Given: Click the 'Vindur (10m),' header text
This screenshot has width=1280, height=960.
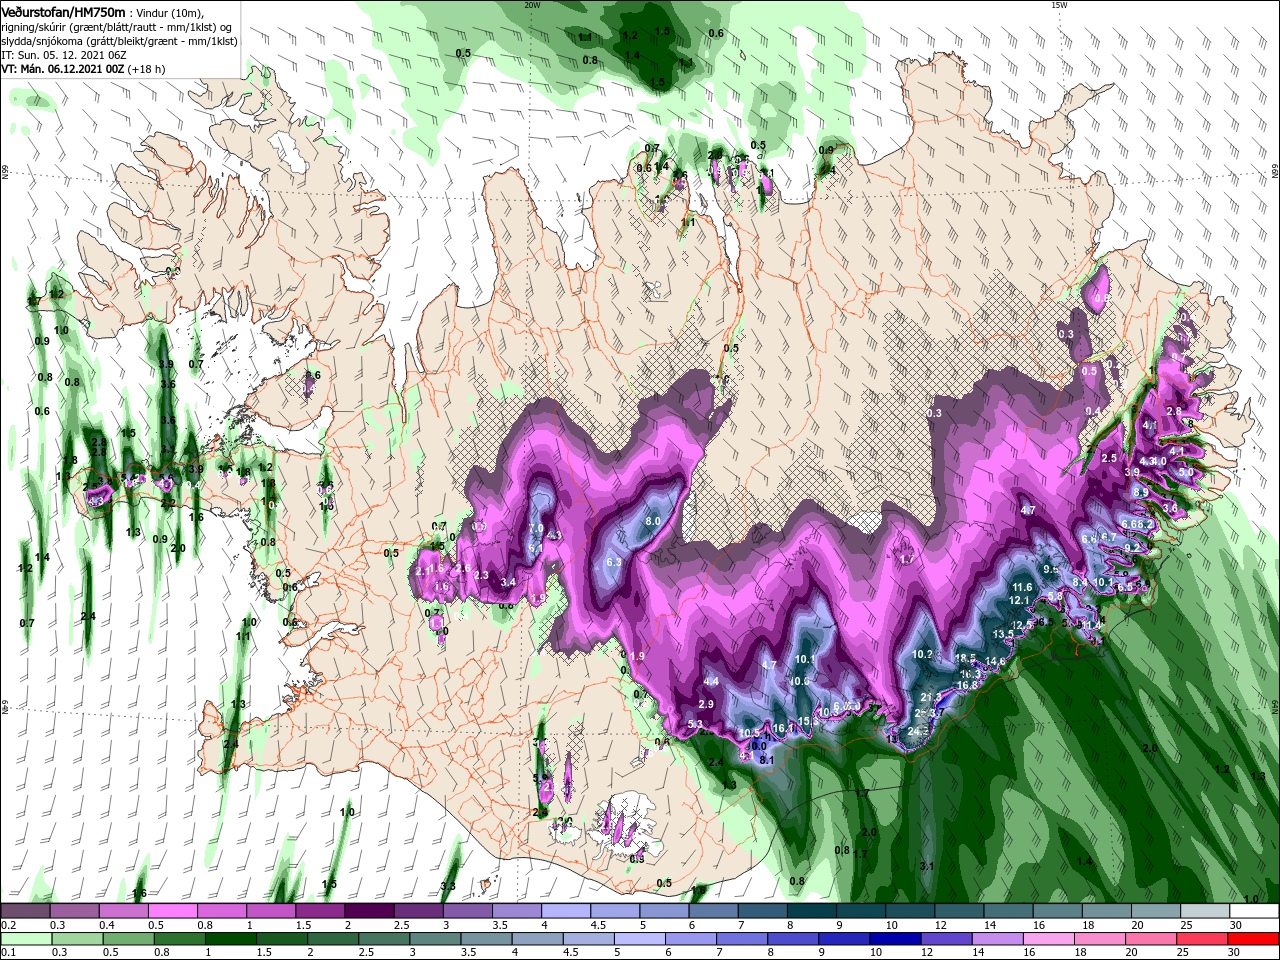Looking at the screenshot, I should point(169,12).
